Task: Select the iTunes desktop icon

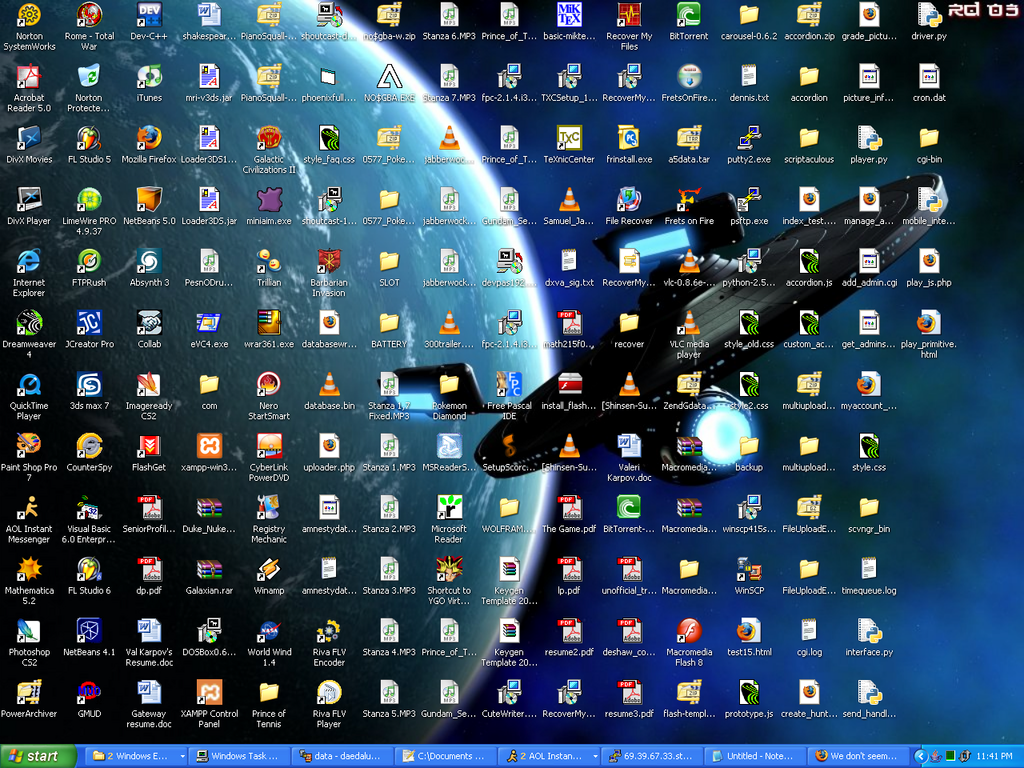Action: (149, 83)
